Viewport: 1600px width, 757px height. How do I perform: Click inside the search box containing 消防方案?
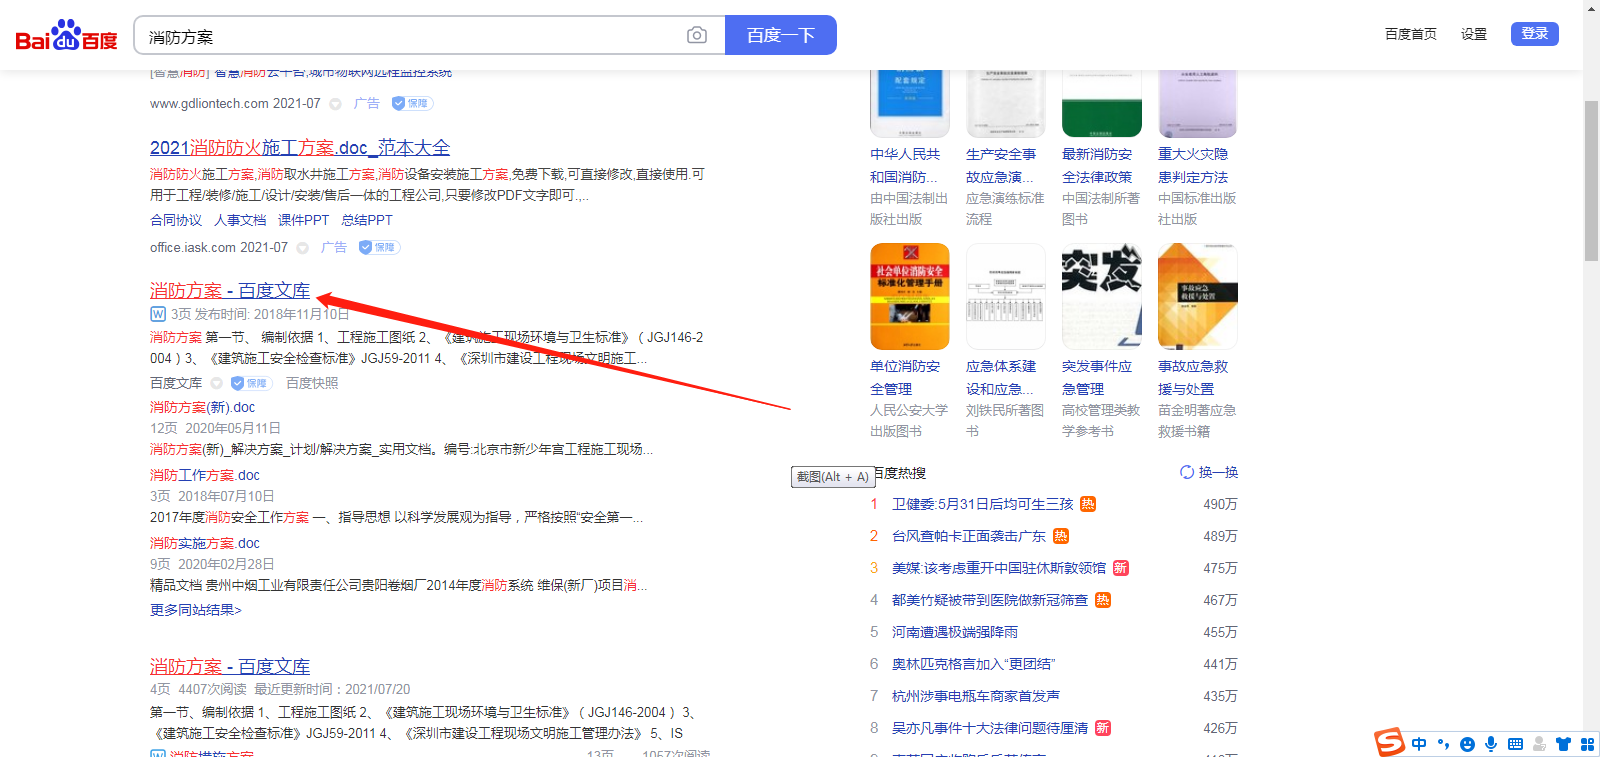coord(410,36)
